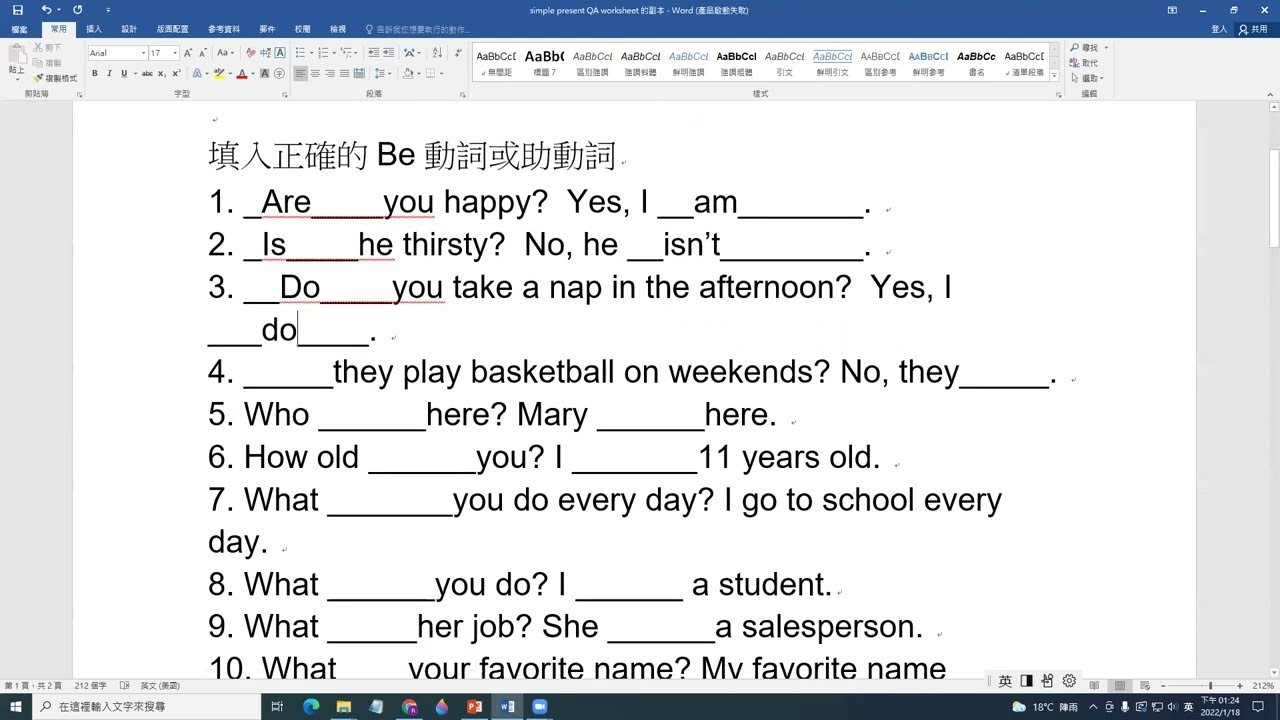Toggle bold formatting
Image resolution: width=1280 pixels, height=720 pixels.
(x=95, y=73)
